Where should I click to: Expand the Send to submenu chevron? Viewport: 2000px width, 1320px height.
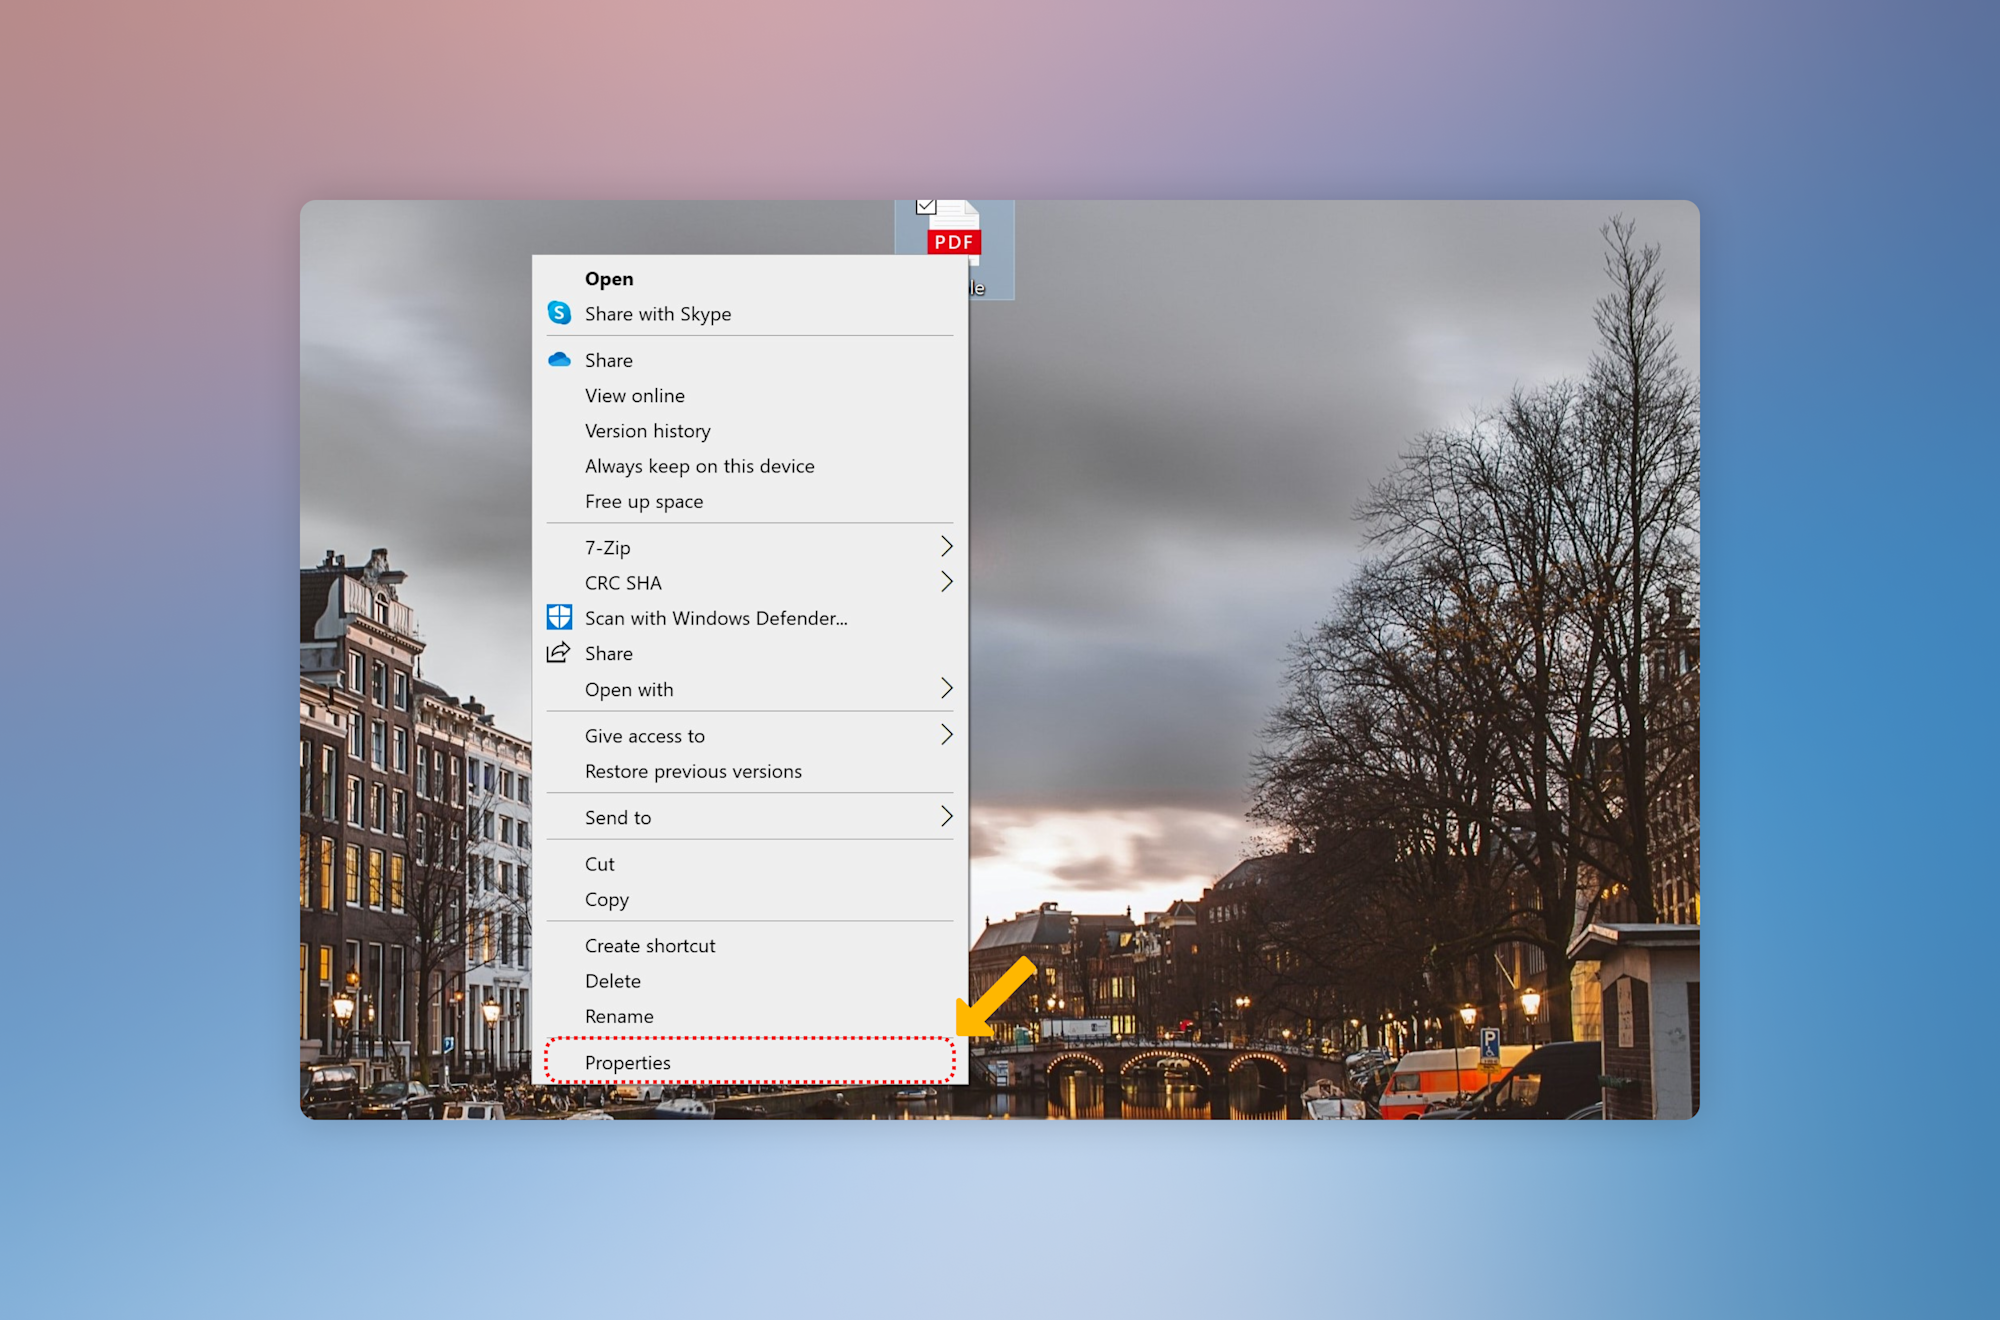[946, 817]
